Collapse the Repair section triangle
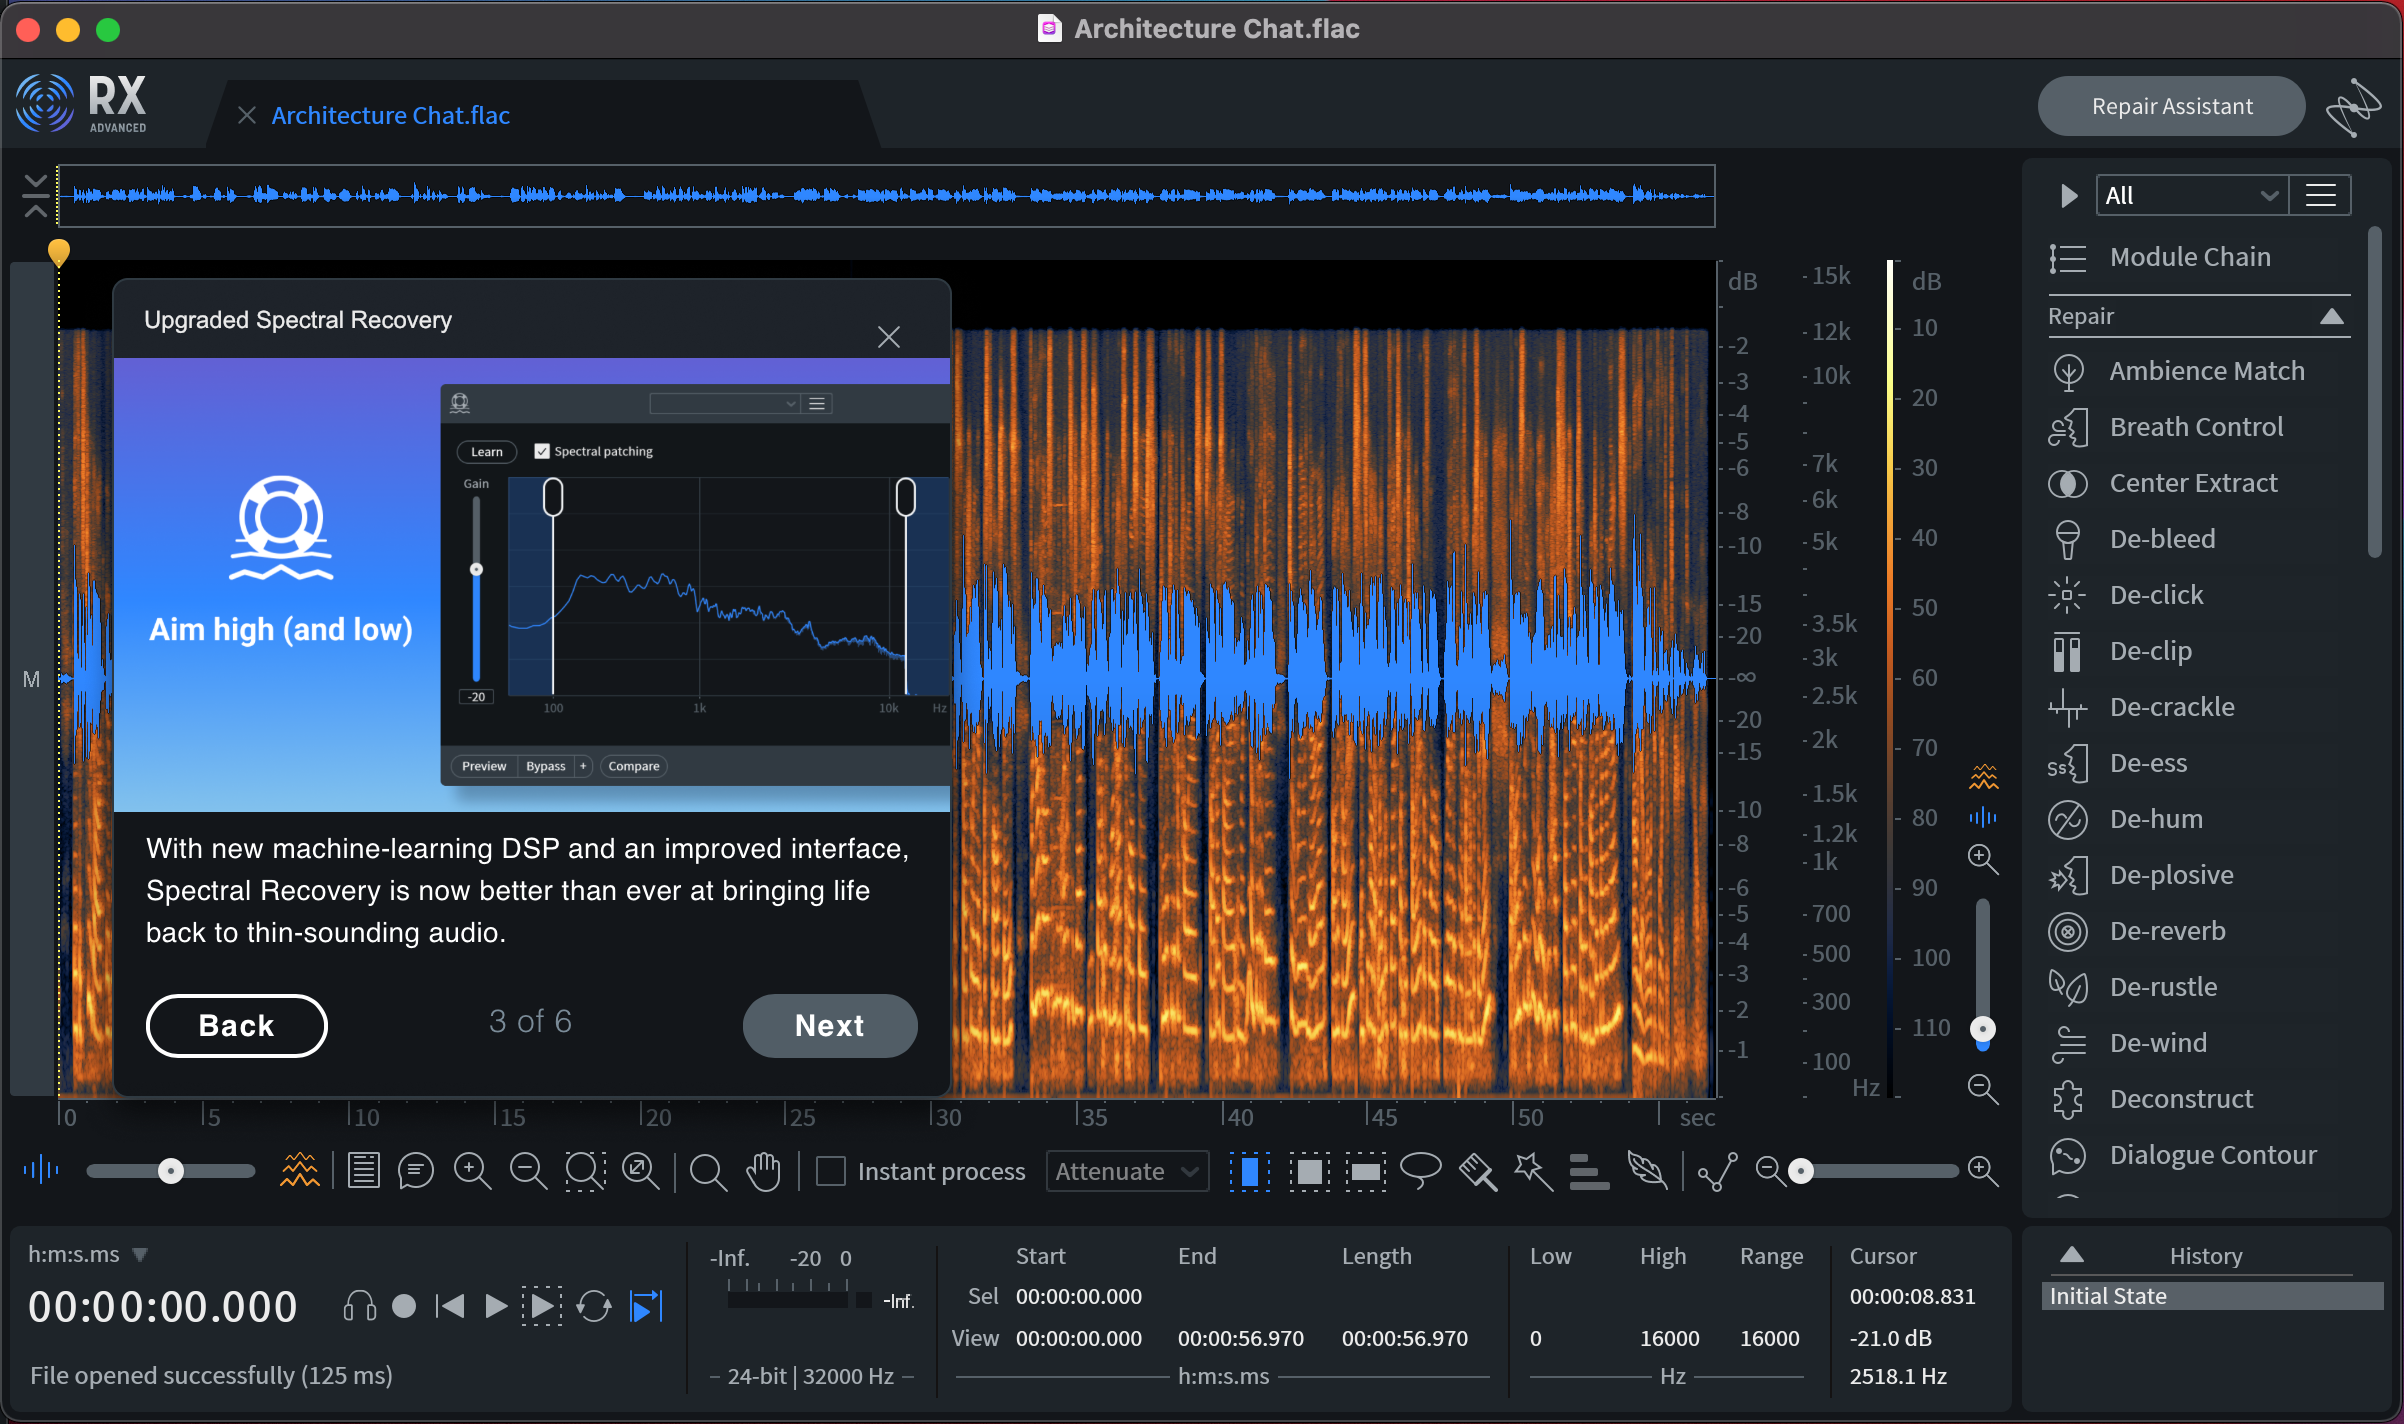The width and height of the screenshot is (2404, 1424). point(2331,317)
